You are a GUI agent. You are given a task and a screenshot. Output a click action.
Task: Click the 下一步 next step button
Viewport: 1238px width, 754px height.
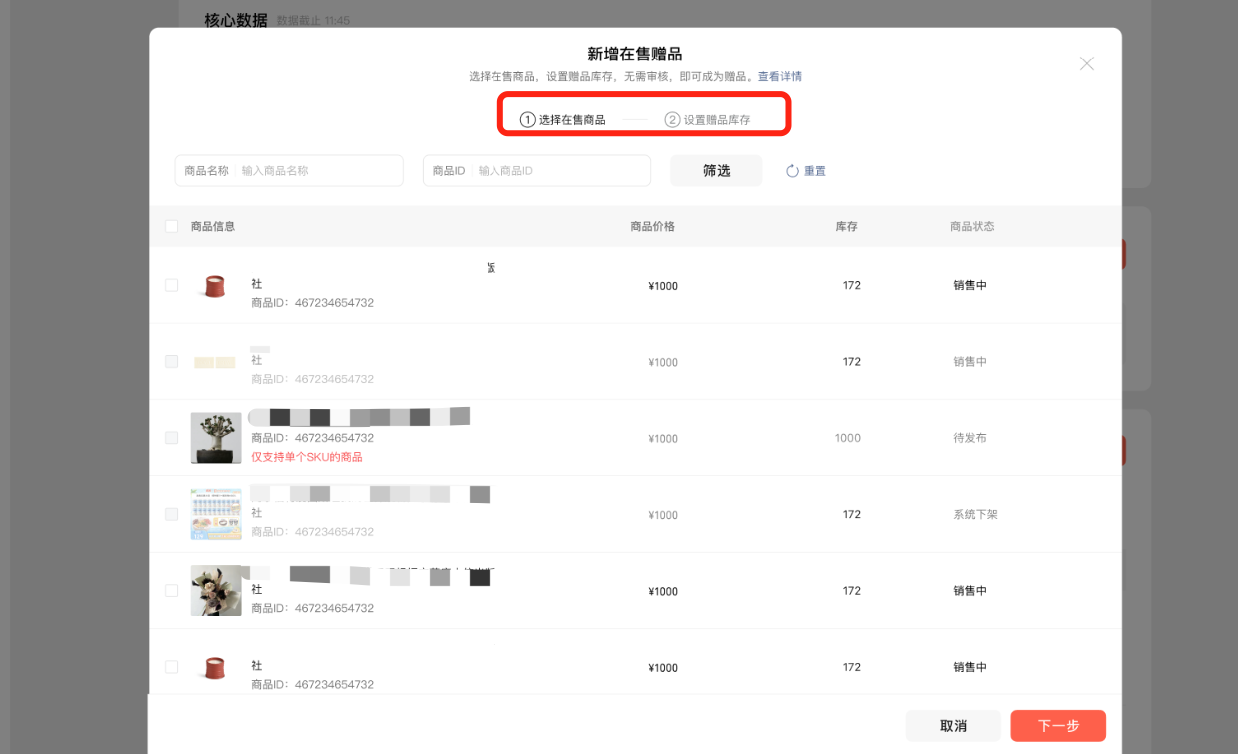1058,726
